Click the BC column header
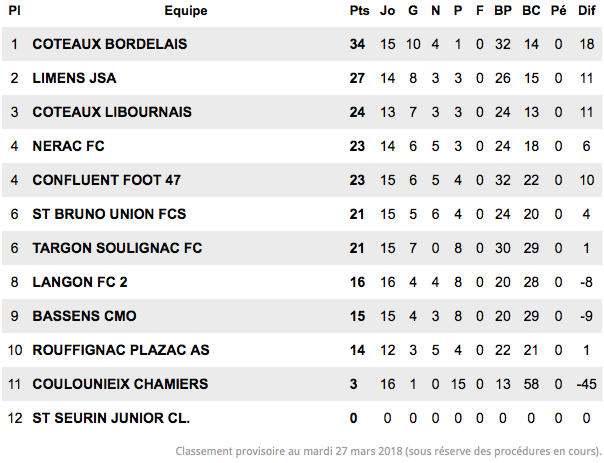 [x=531, y=10]
